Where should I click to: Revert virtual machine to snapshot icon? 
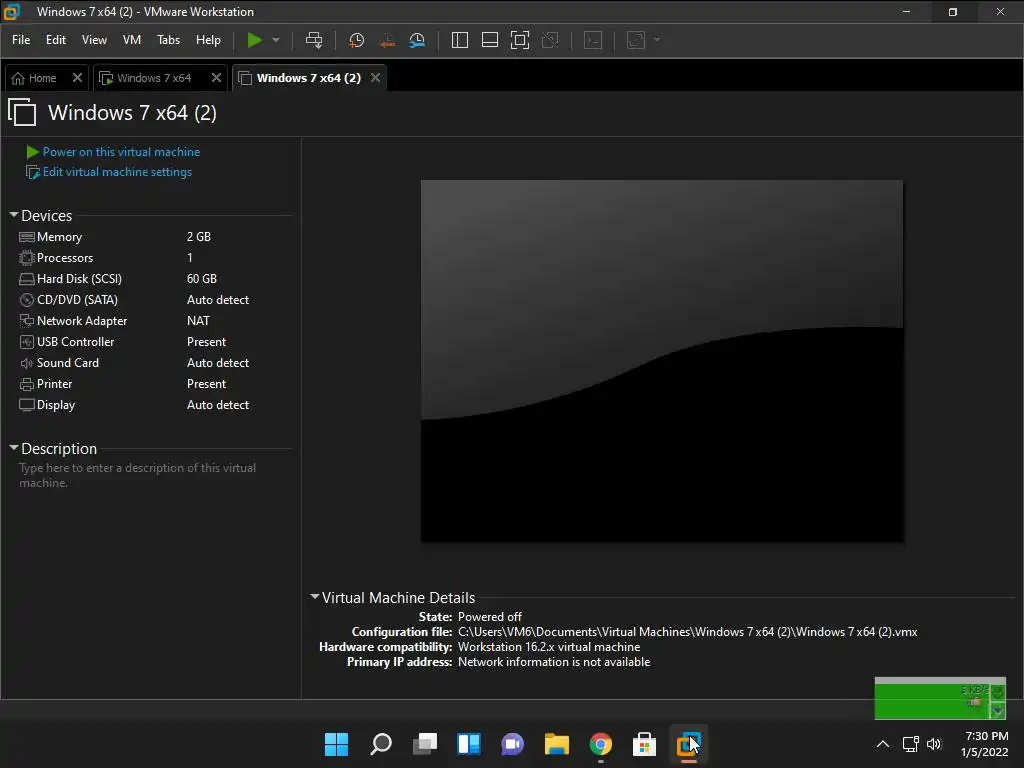pos(387,40)
